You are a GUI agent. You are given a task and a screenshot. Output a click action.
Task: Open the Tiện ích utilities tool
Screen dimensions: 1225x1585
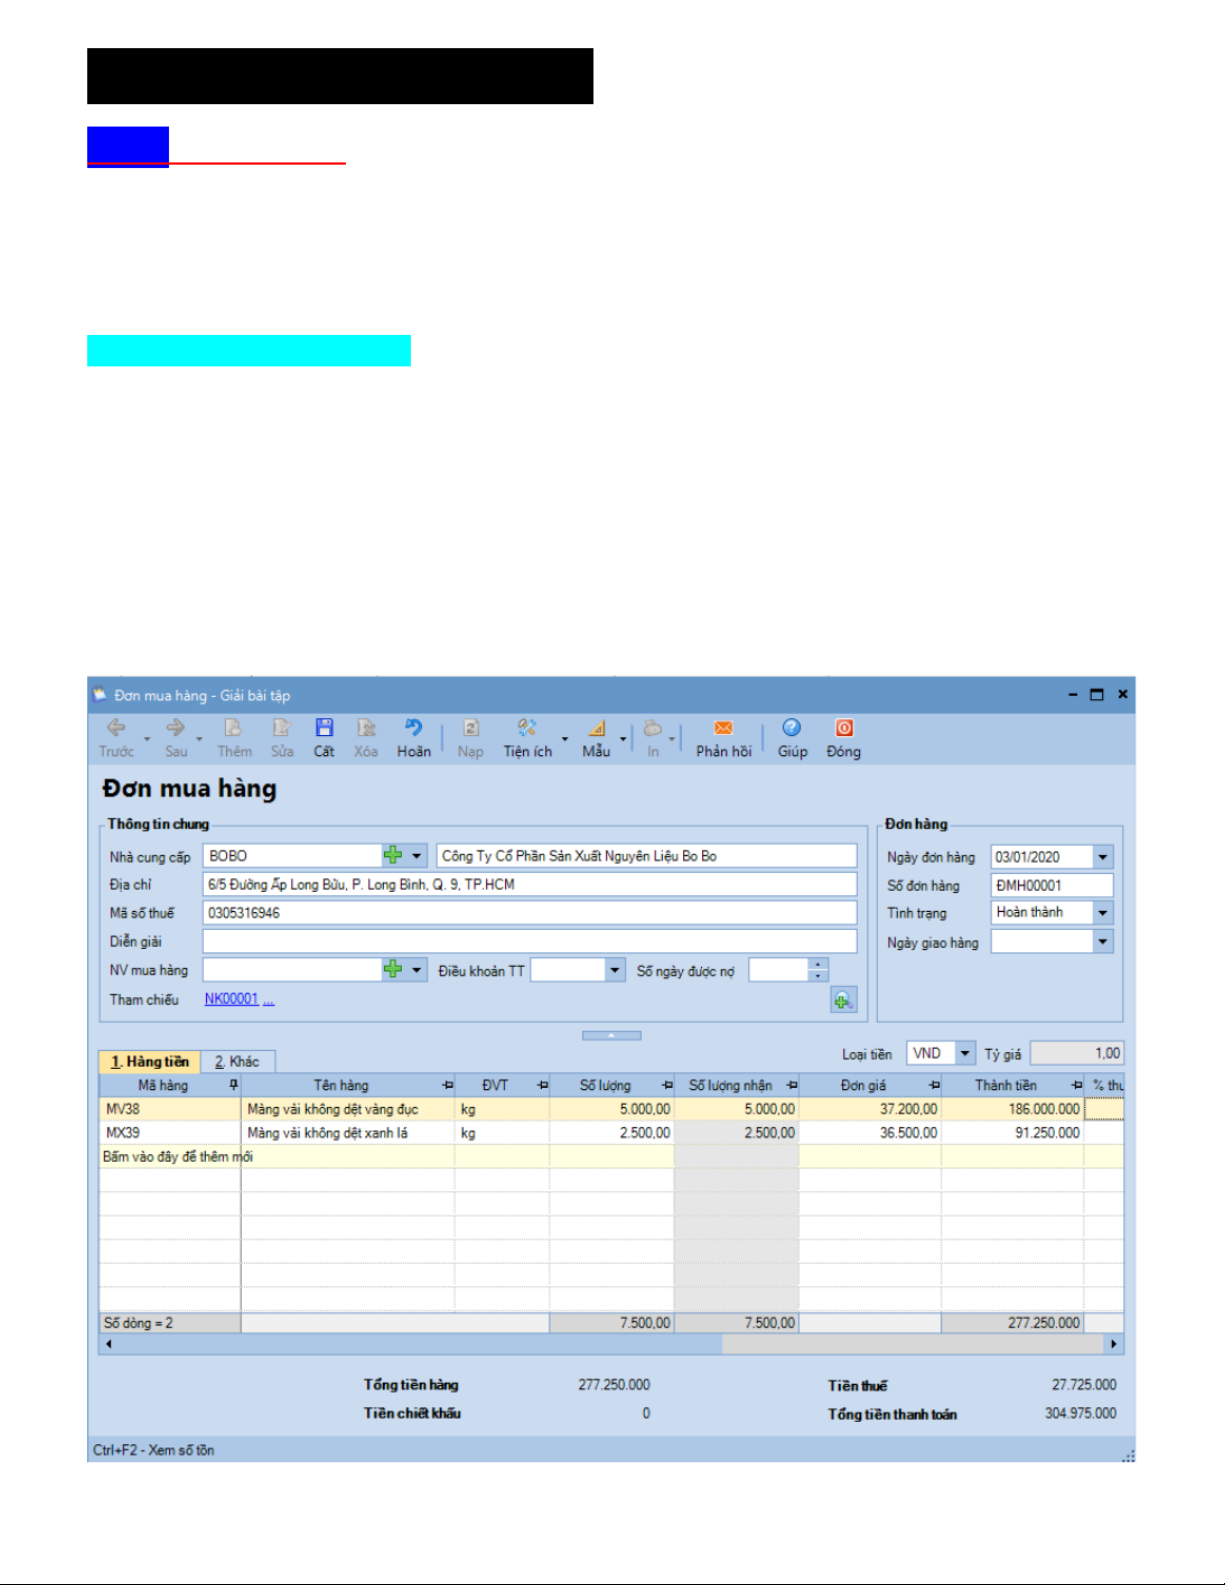pos(527,729)
